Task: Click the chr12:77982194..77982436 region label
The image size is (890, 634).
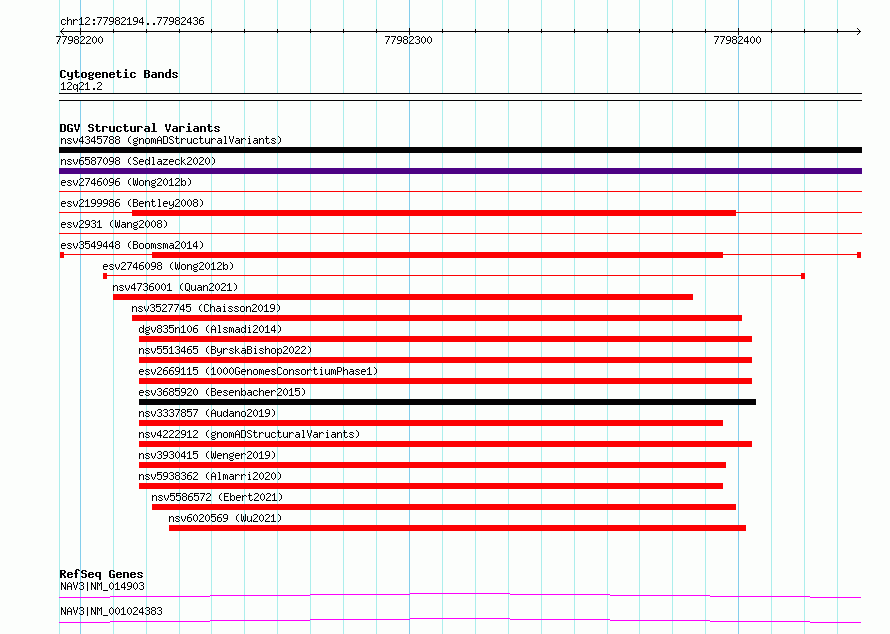Action: (x=132, y=21)
